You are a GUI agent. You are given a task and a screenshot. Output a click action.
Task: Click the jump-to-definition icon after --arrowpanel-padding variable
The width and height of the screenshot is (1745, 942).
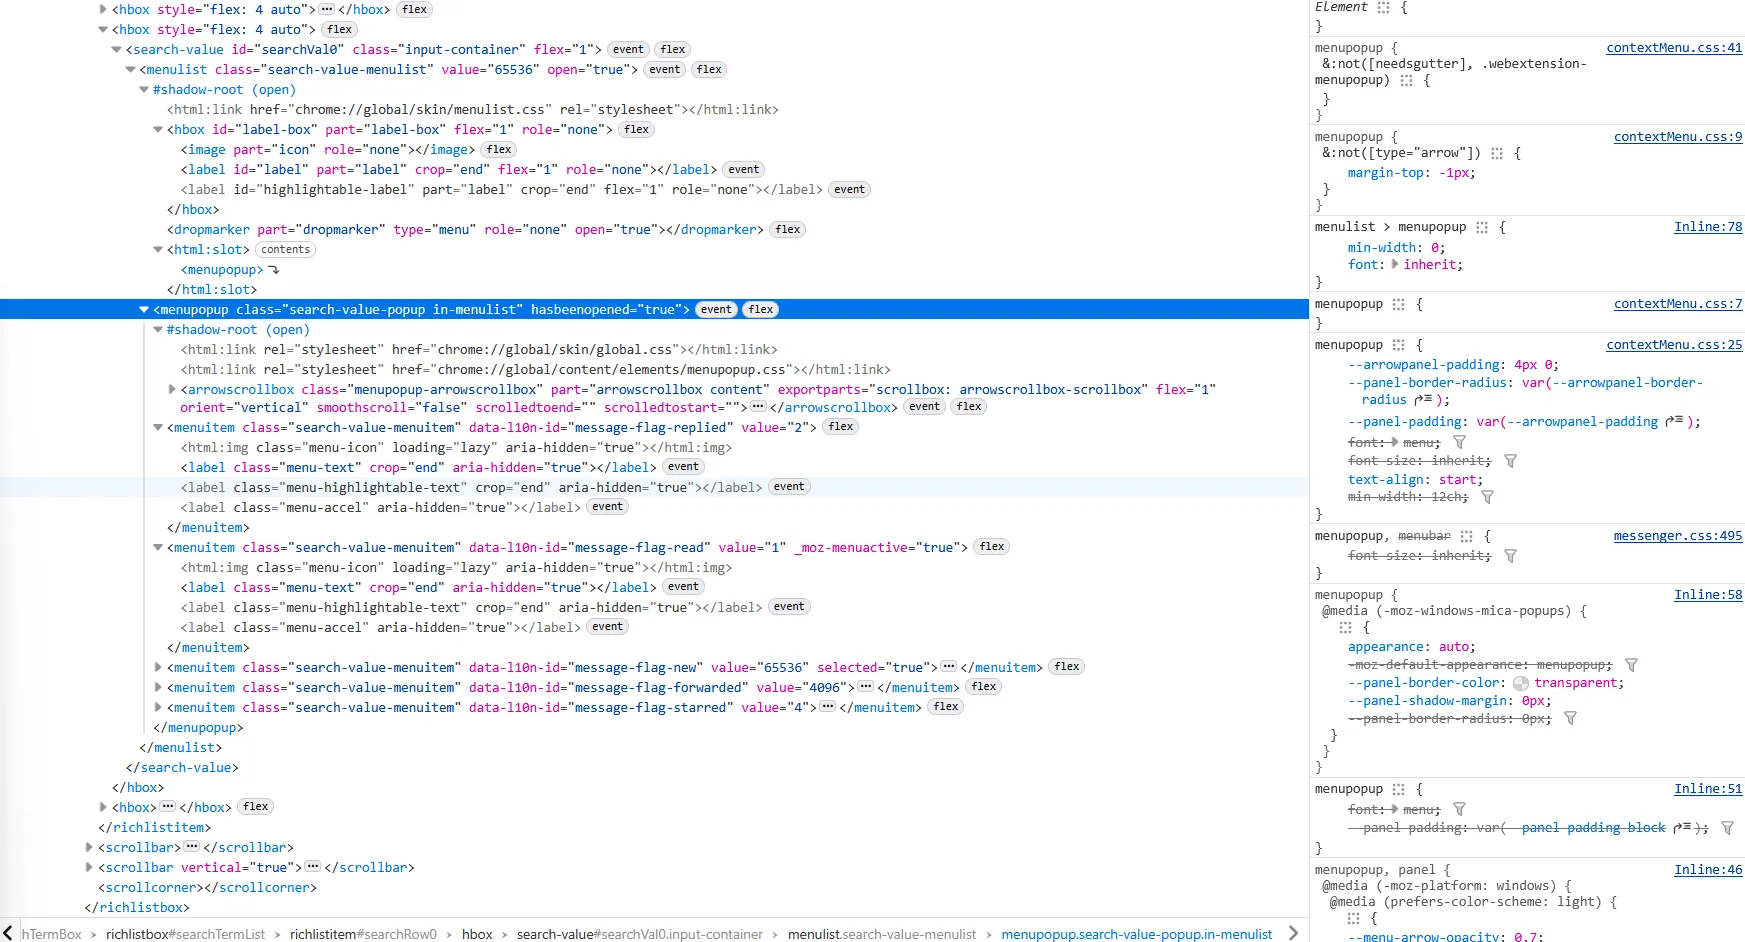pos(1673,422)
